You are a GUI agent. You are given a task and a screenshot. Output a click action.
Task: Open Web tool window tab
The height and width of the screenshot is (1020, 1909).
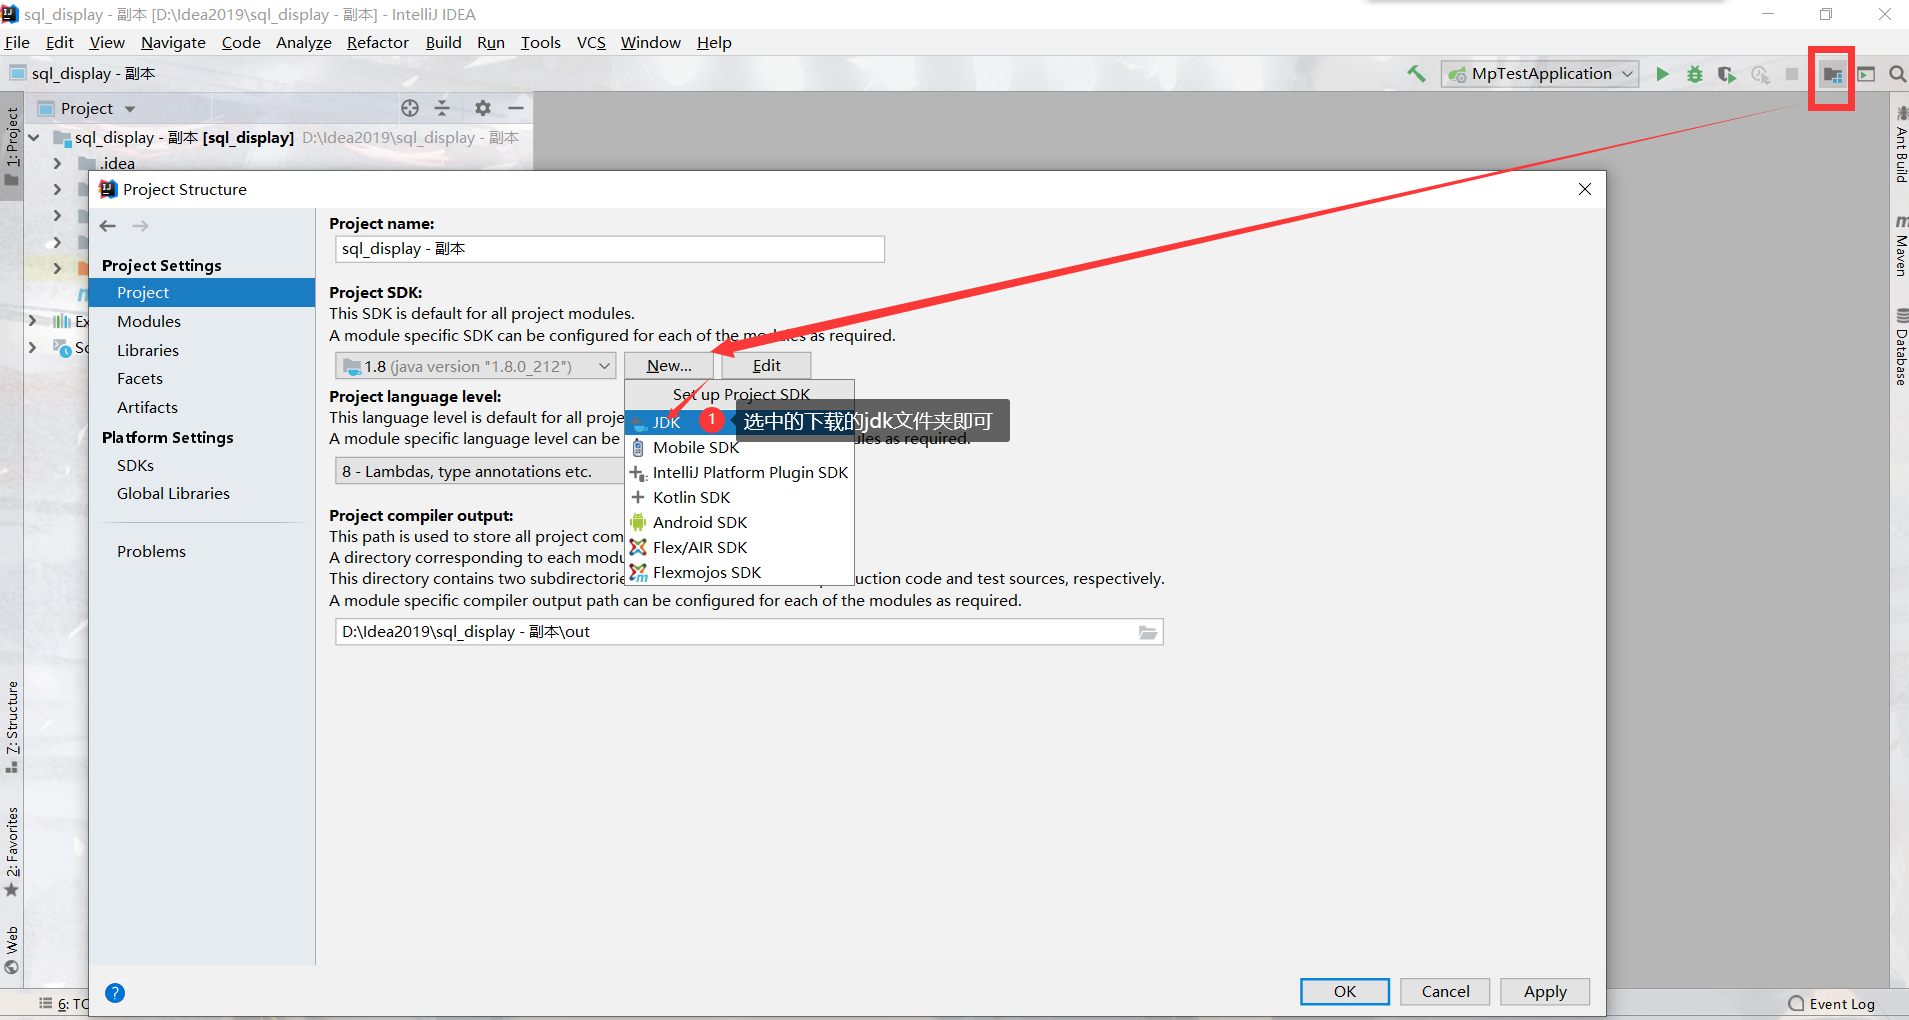coord(12,950)
